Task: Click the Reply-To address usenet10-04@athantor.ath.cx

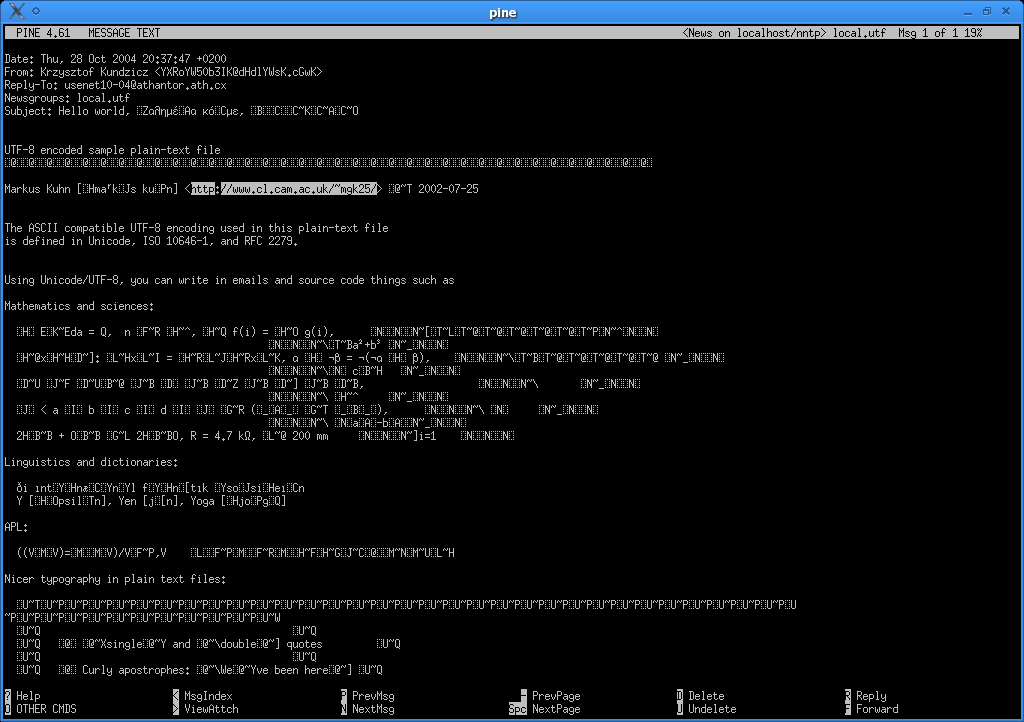Action: point(145,85)
